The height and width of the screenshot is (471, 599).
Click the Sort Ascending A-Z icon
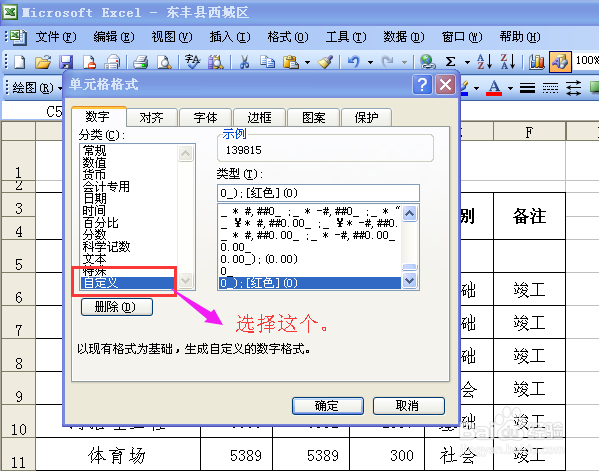click(x=485, y=62)
